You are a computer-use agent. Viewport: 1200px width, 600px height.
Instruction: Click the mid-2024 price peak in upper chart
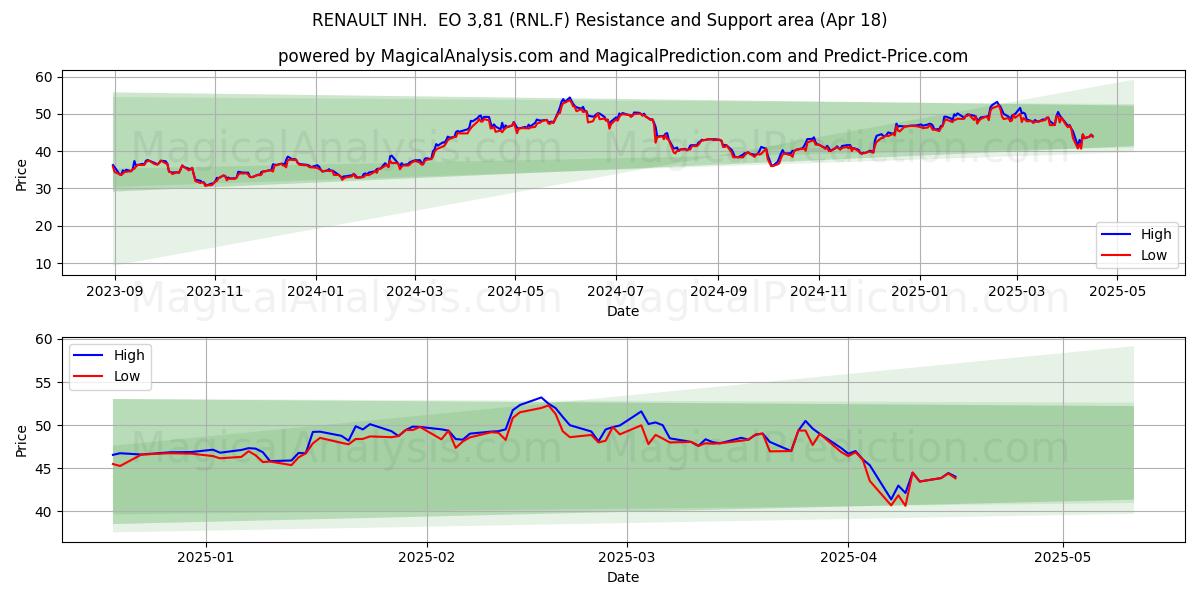(x=569, y=98)
